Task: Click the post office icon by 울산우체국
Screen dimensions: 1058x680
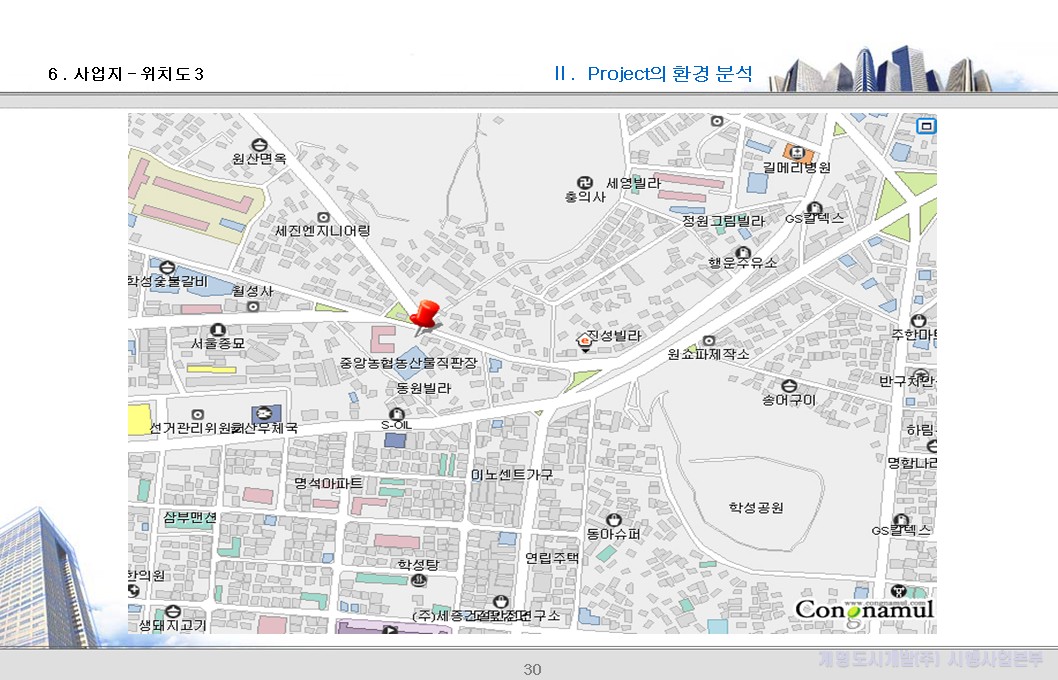Action: pos(263,413)
